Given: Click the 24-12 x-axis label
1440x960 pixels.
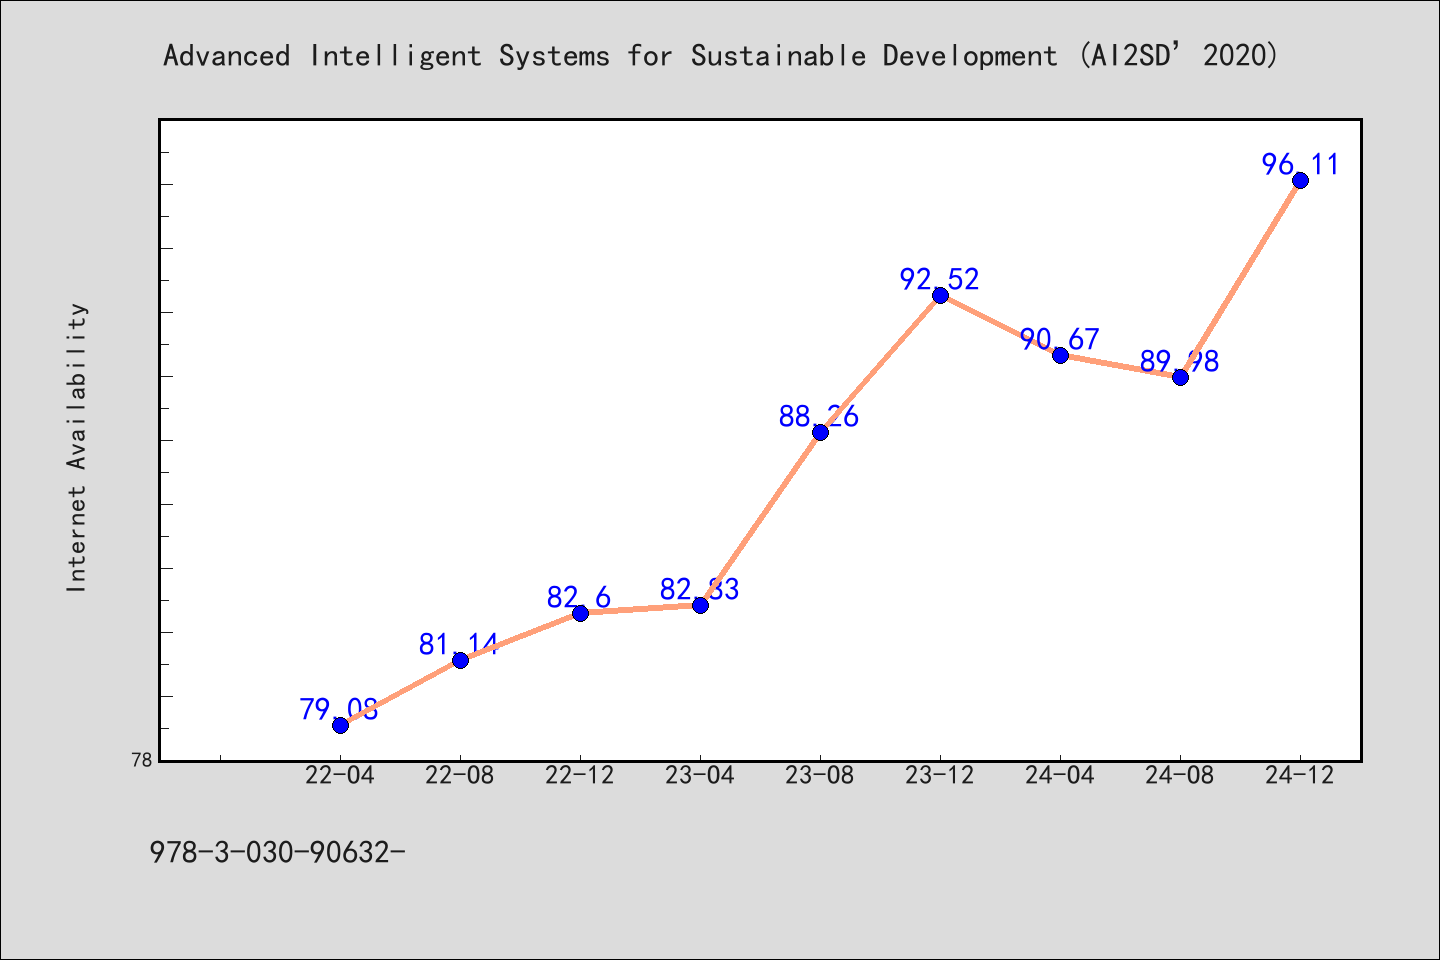Looking at the screenshot, I should pyautogui.click(x=1300, y=775).
